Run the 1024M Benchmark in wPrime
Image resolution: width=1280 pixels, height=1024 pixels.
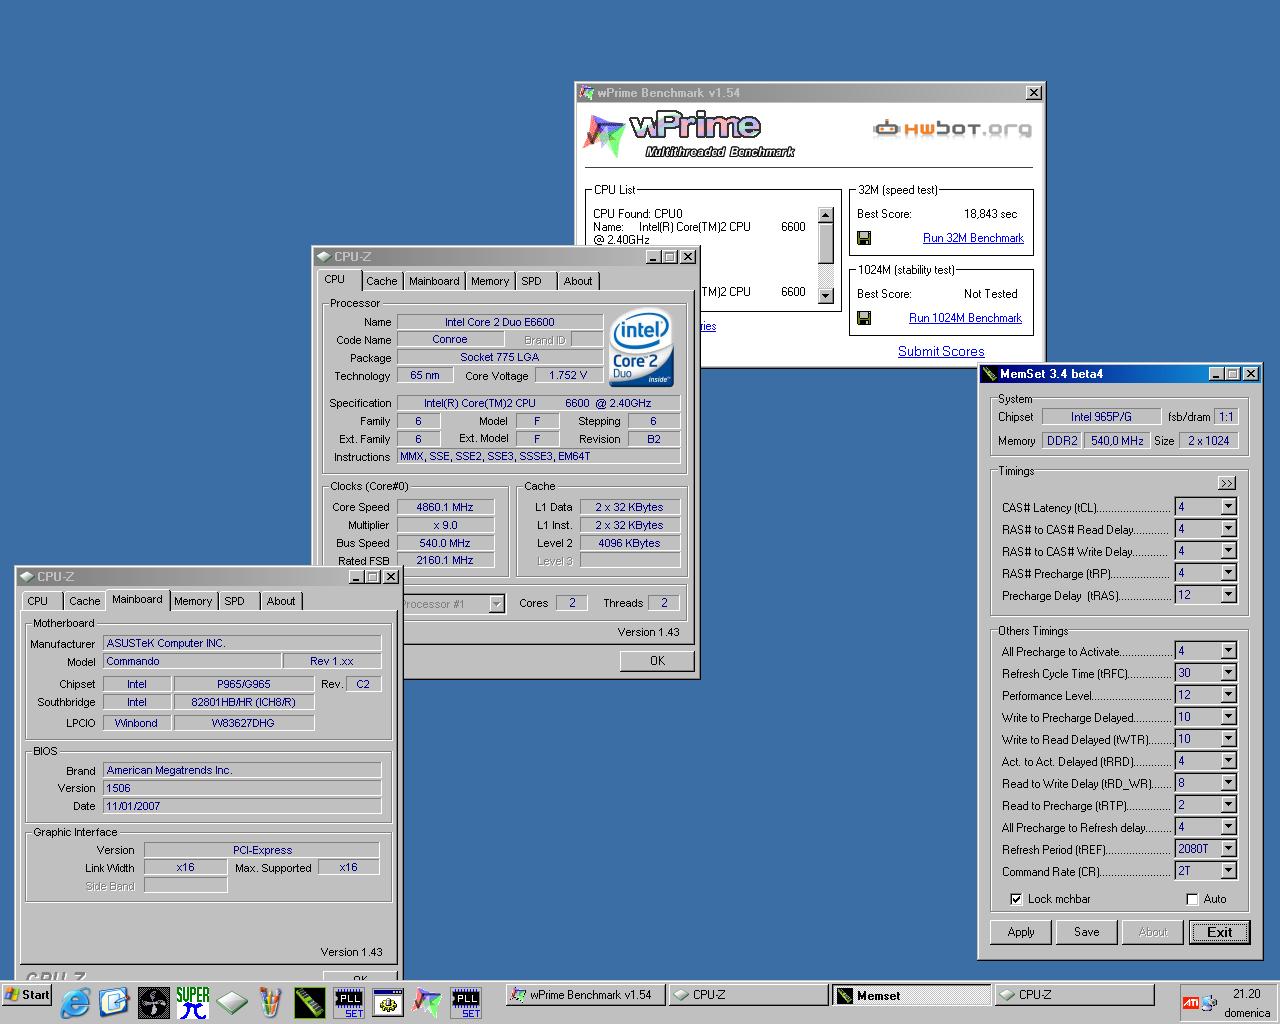click(x=965, y=318)
